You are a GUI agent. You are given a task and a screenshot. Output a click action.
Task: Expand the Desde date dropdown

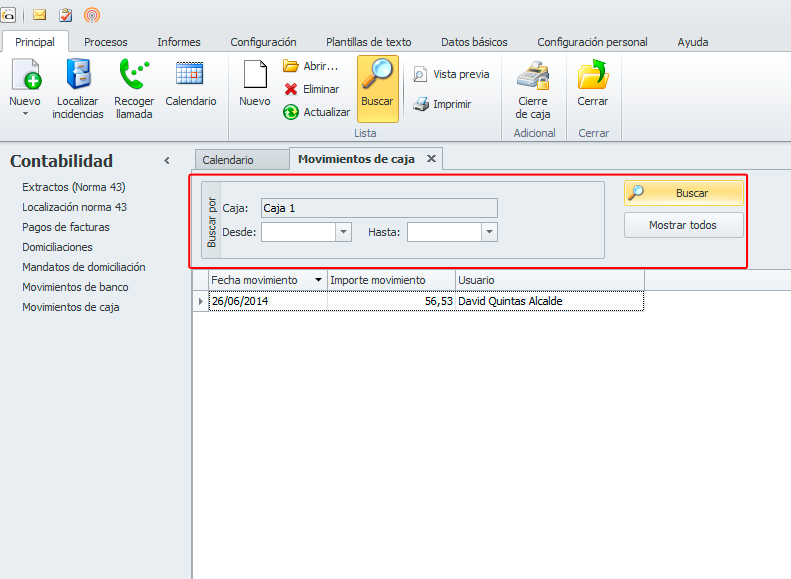(344, 232)
